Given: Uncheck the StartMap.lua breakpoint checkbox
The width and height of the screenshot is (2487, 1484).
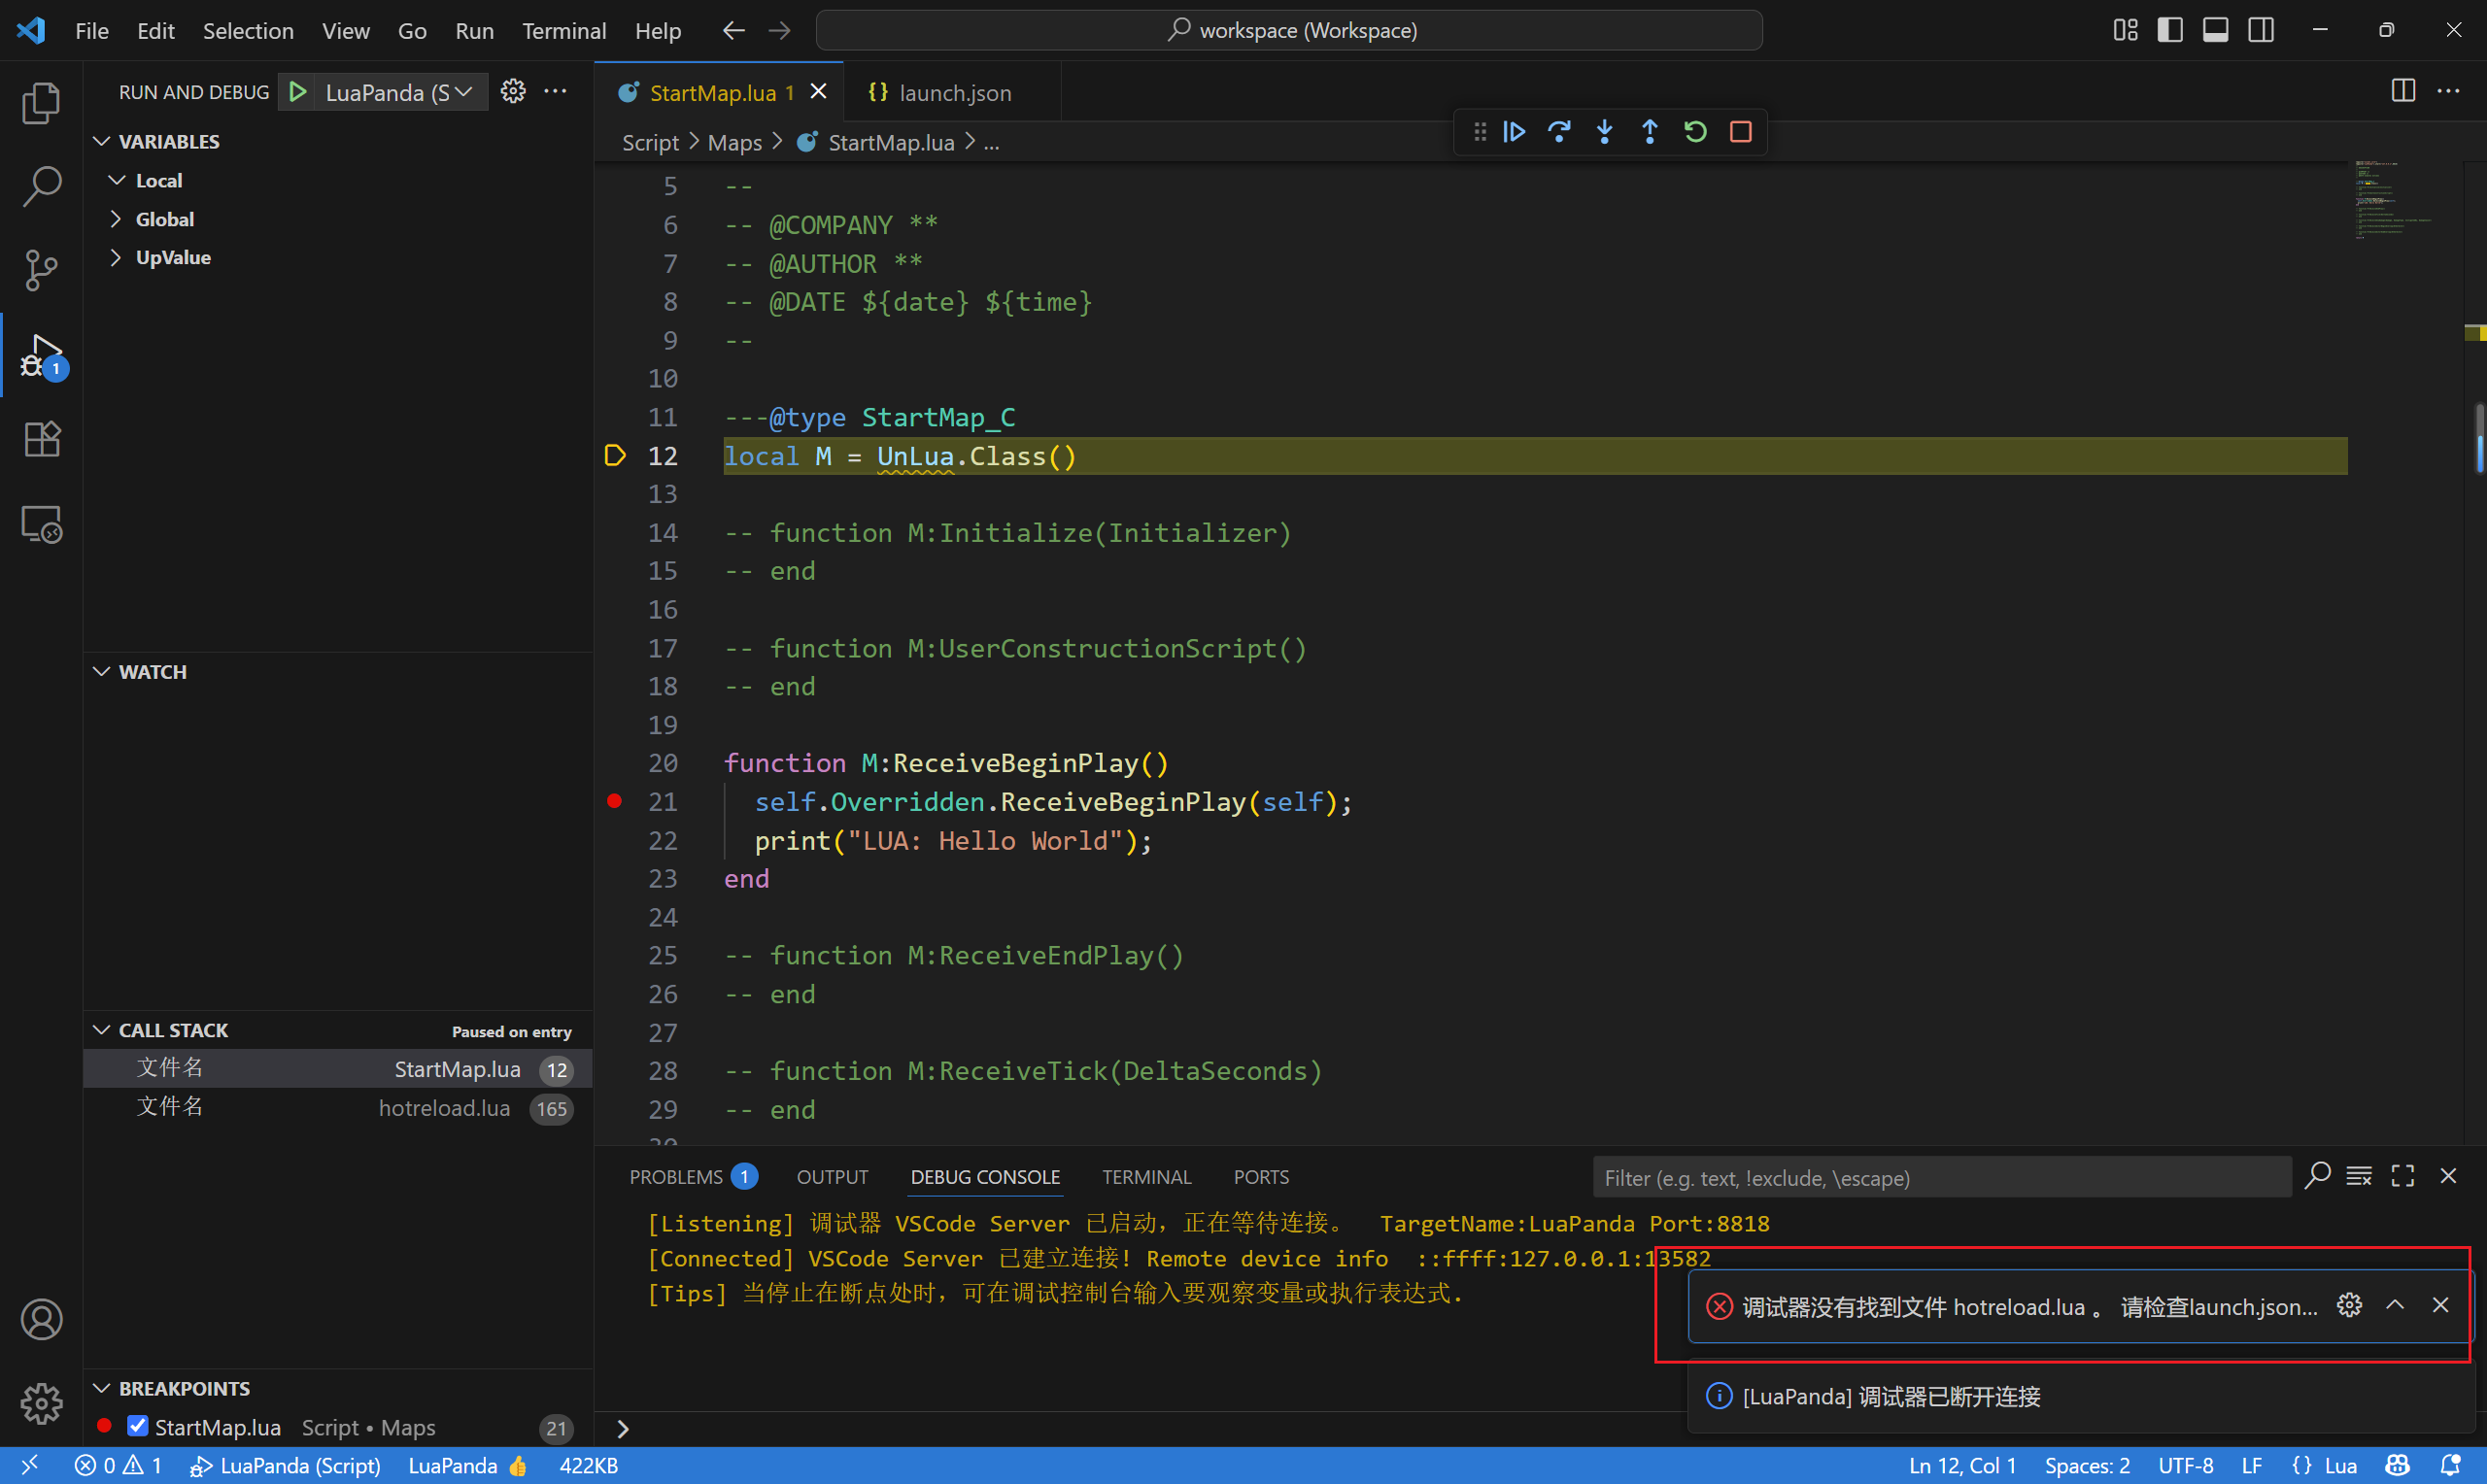Looking at the screenshot, I should coord(138,1426).
